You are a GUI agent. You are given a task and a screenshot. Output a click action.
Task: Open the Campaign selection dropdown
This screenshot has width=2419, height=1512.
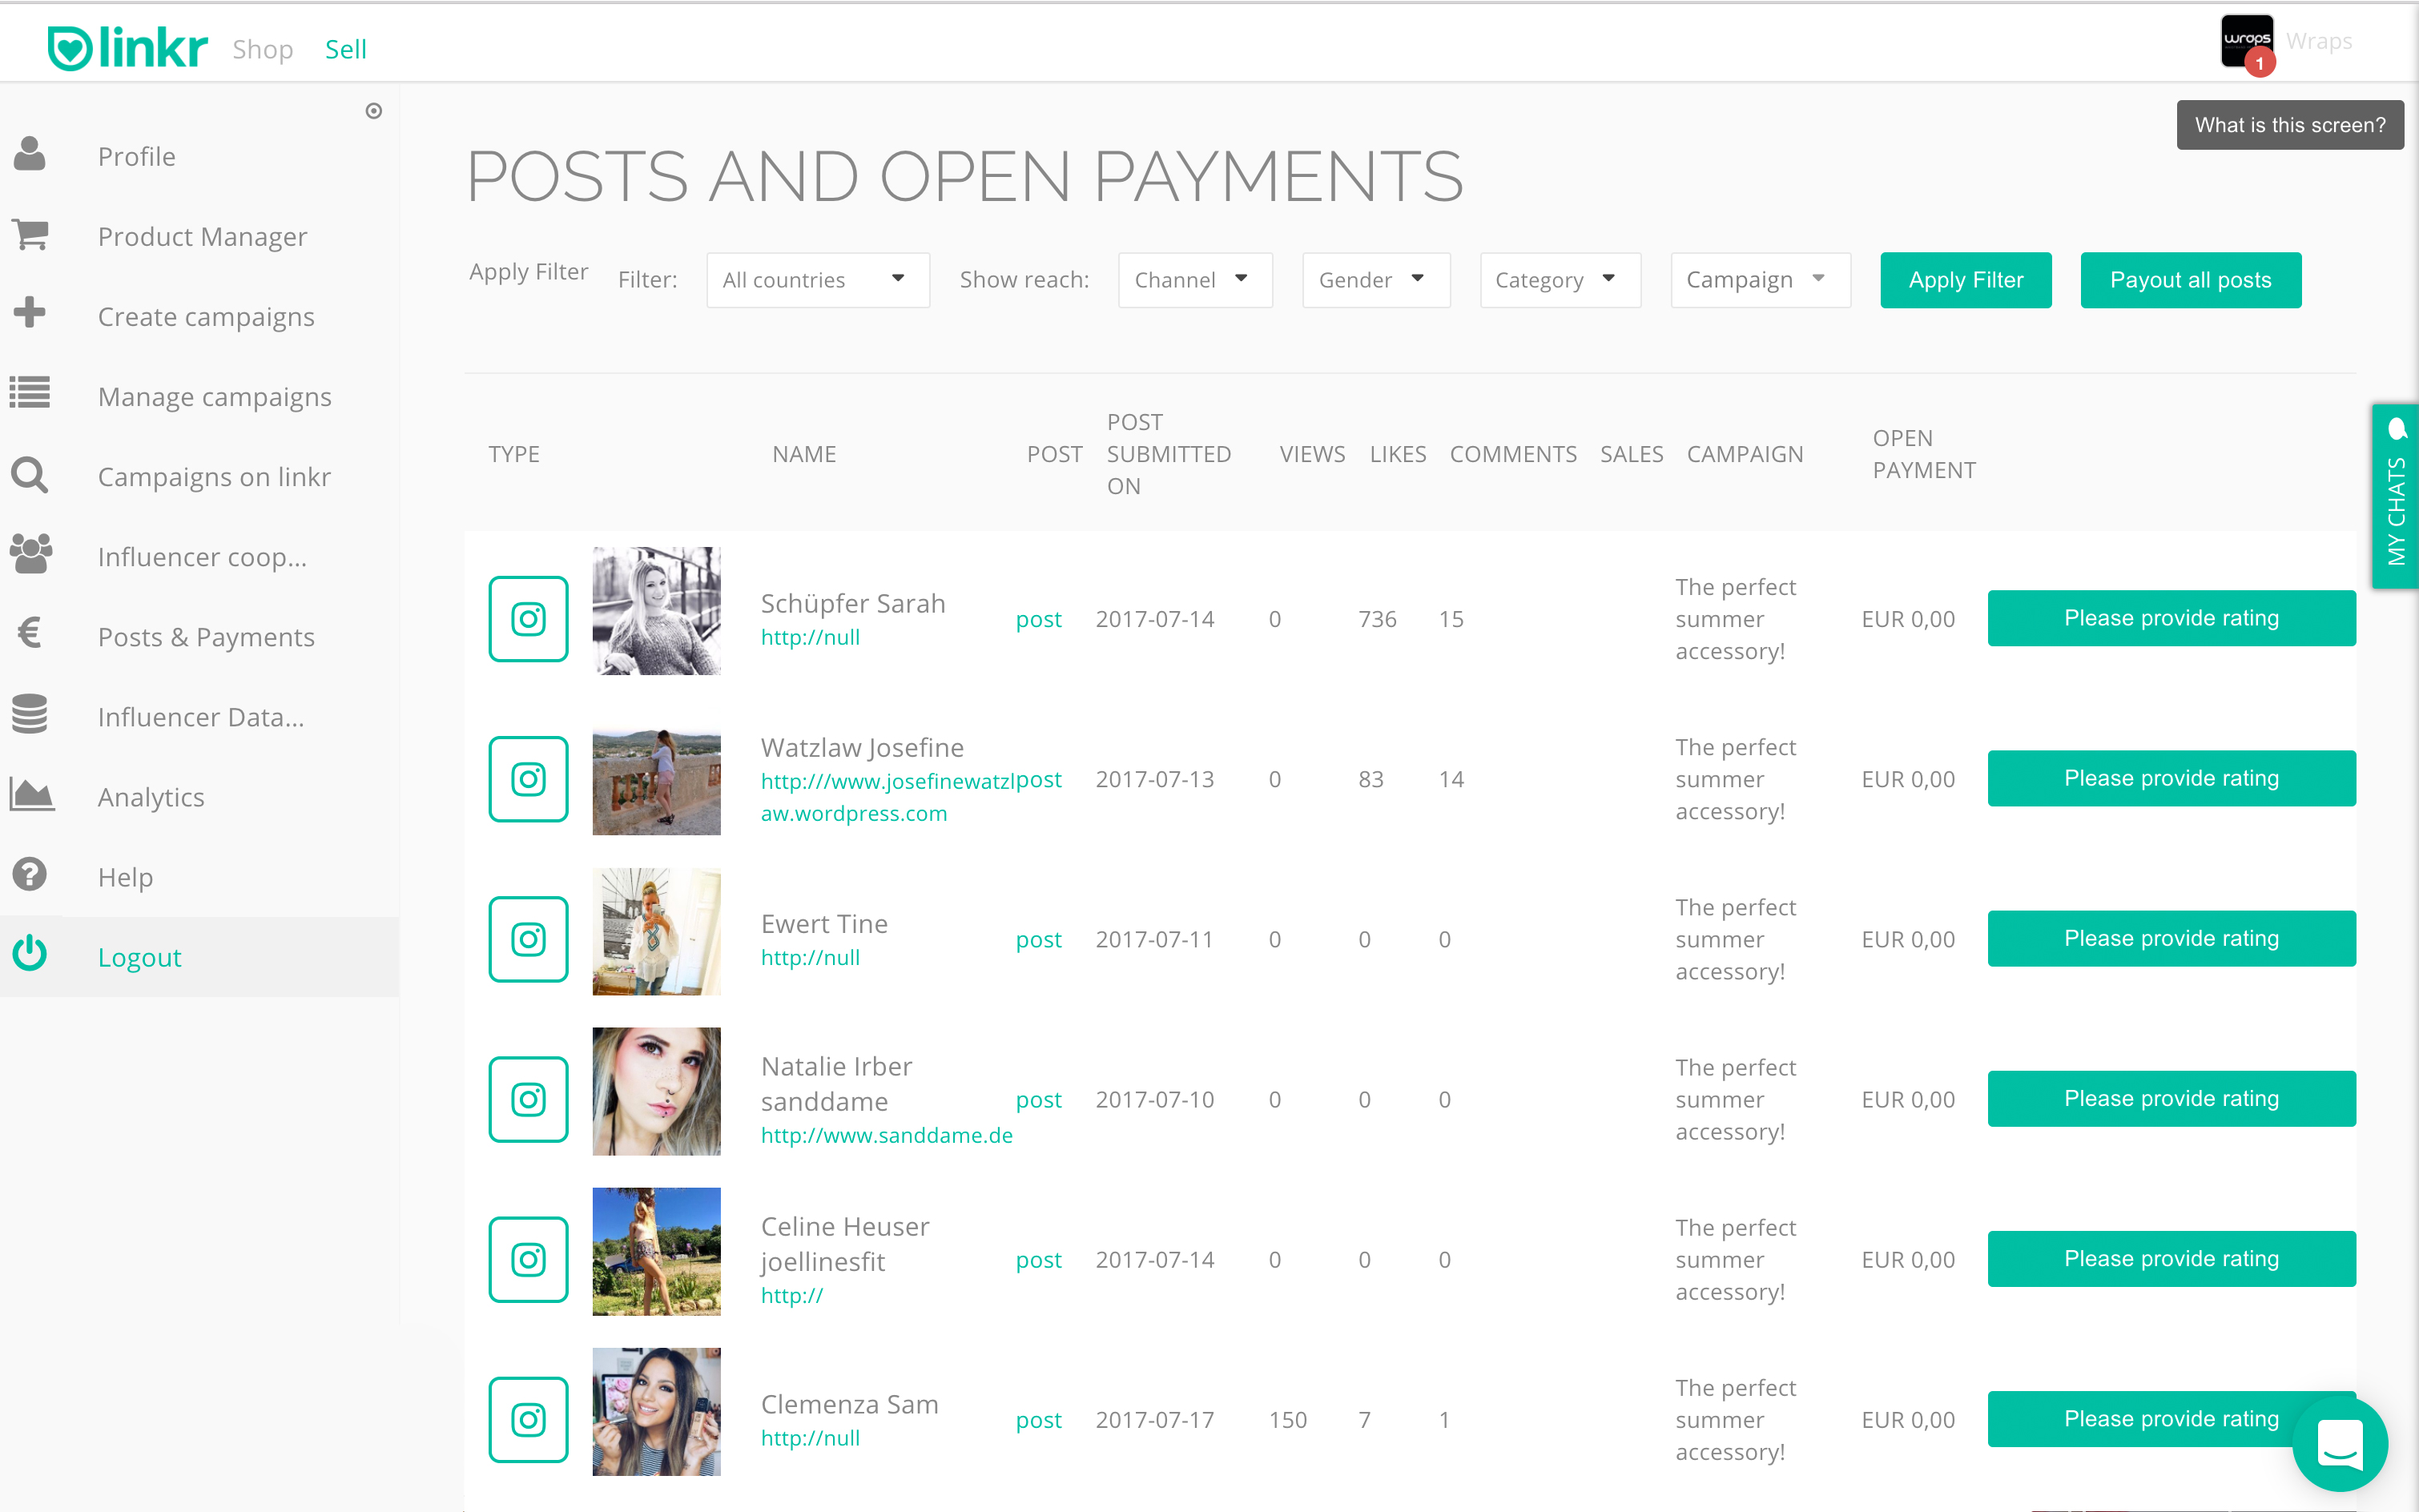pos(1759,280)
